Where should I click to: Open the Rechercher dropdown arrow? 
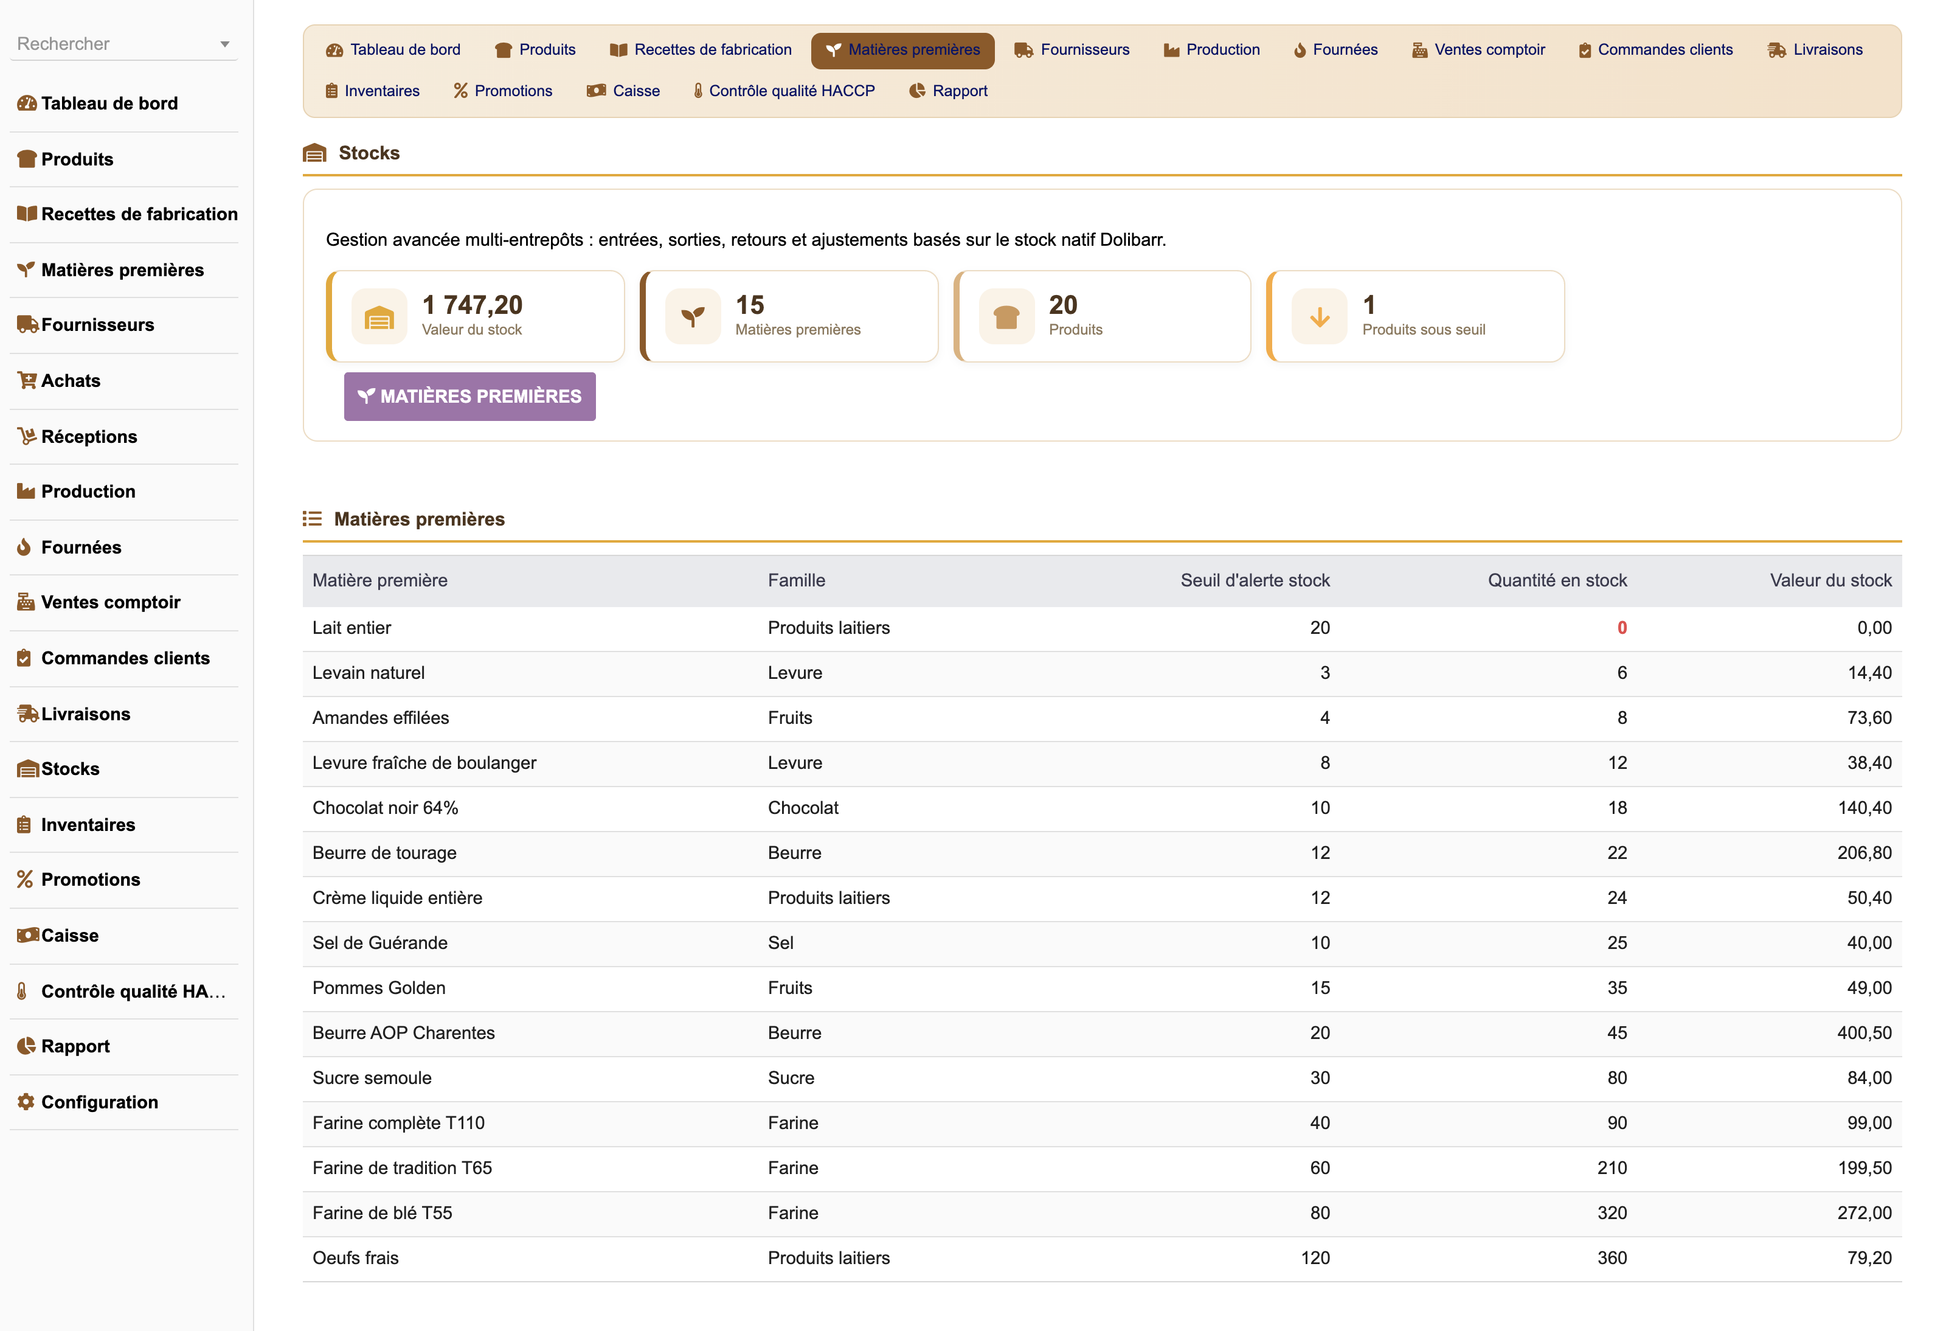tap(225, 45)
